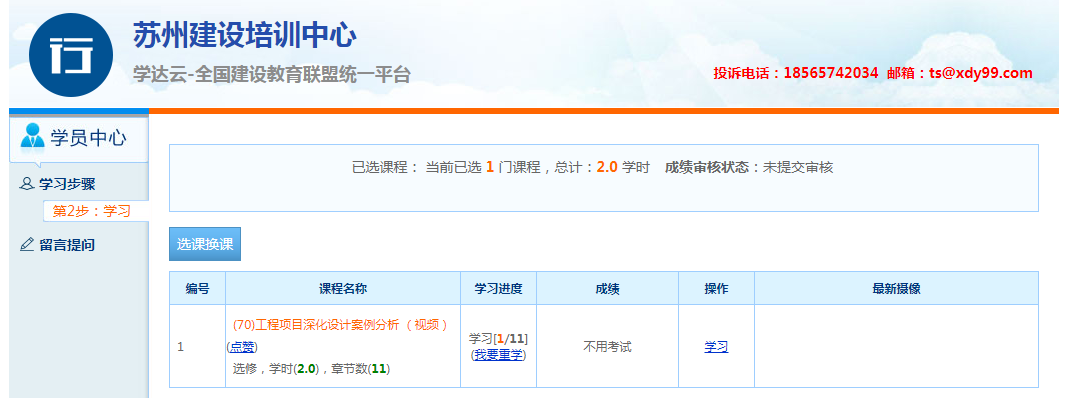
Task: Click the user icon next to 学习步骤
Action: tap(27, 184)
